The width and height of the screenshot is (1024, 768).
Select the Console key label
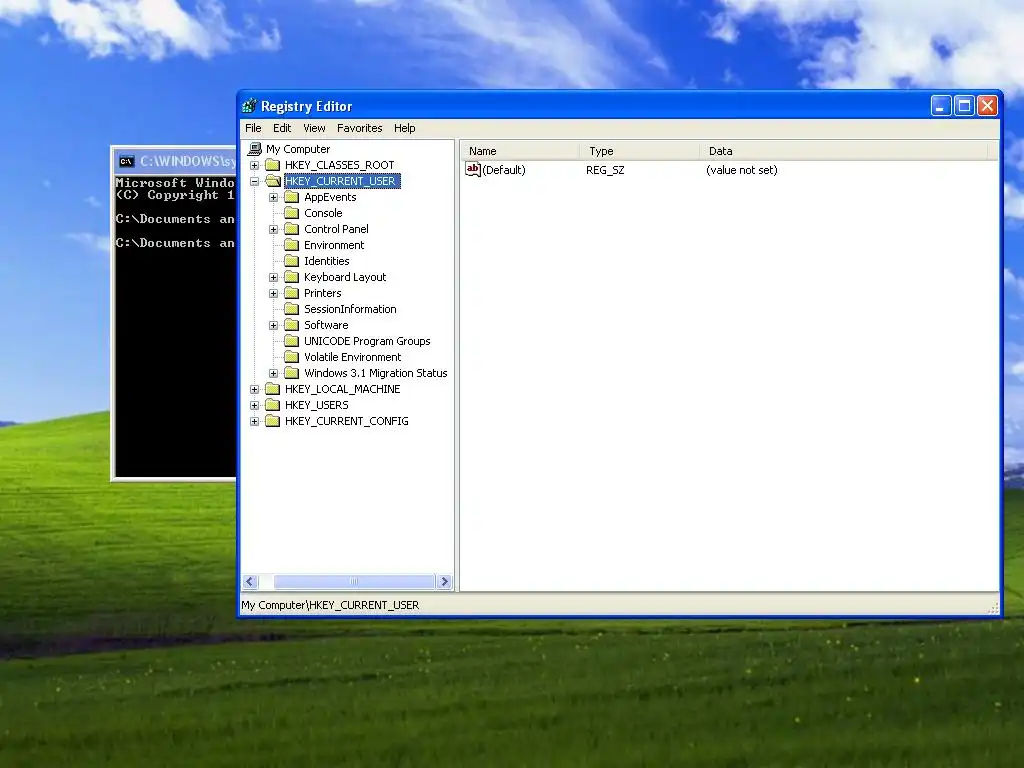323,214
